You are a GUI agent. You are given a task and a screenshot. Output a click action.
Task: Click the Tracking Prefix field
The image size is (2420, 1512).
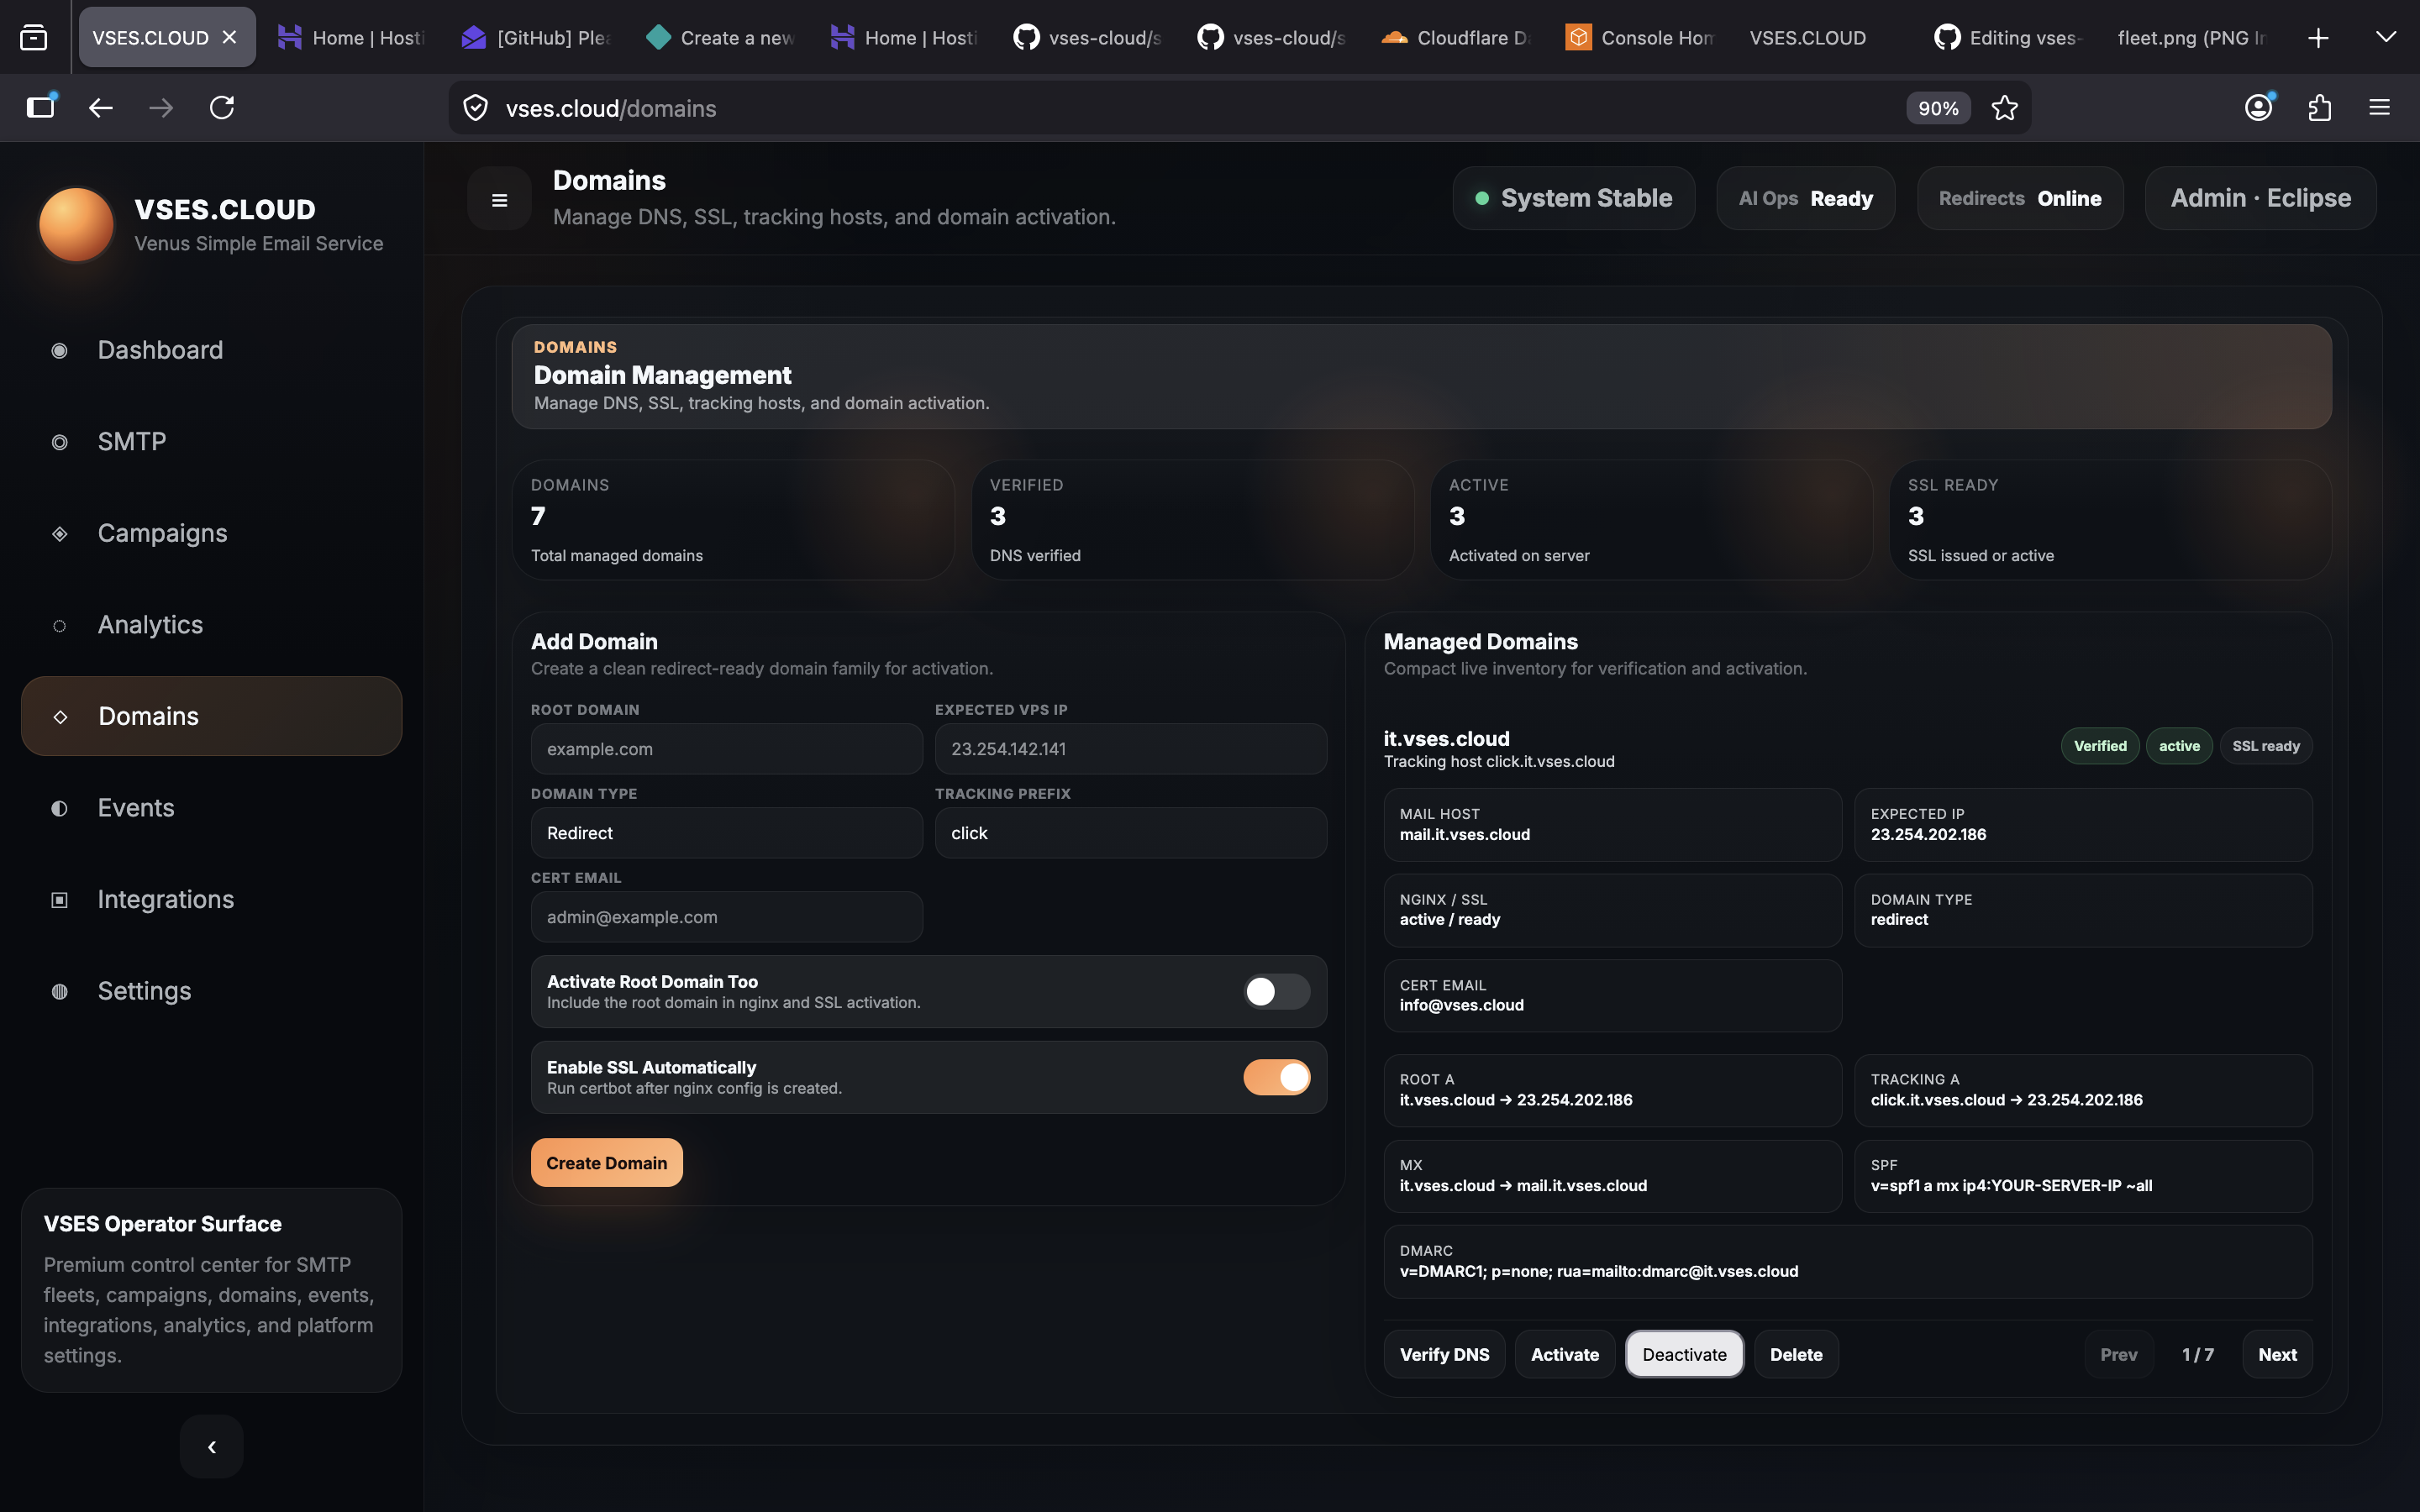pyautogui.click(x=1131, y=833)
